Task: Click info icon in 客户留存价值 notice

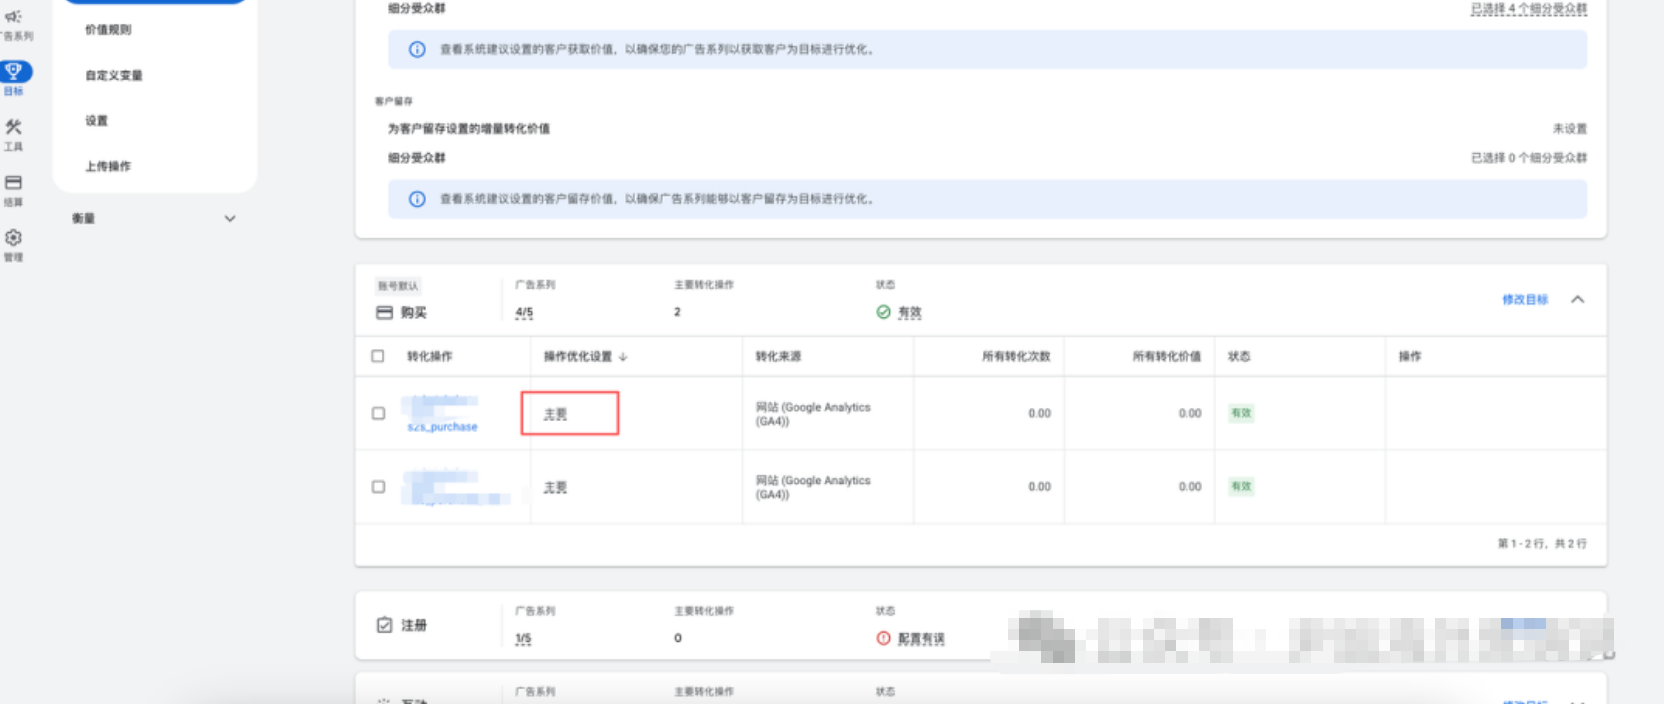Action: [417, 199]
